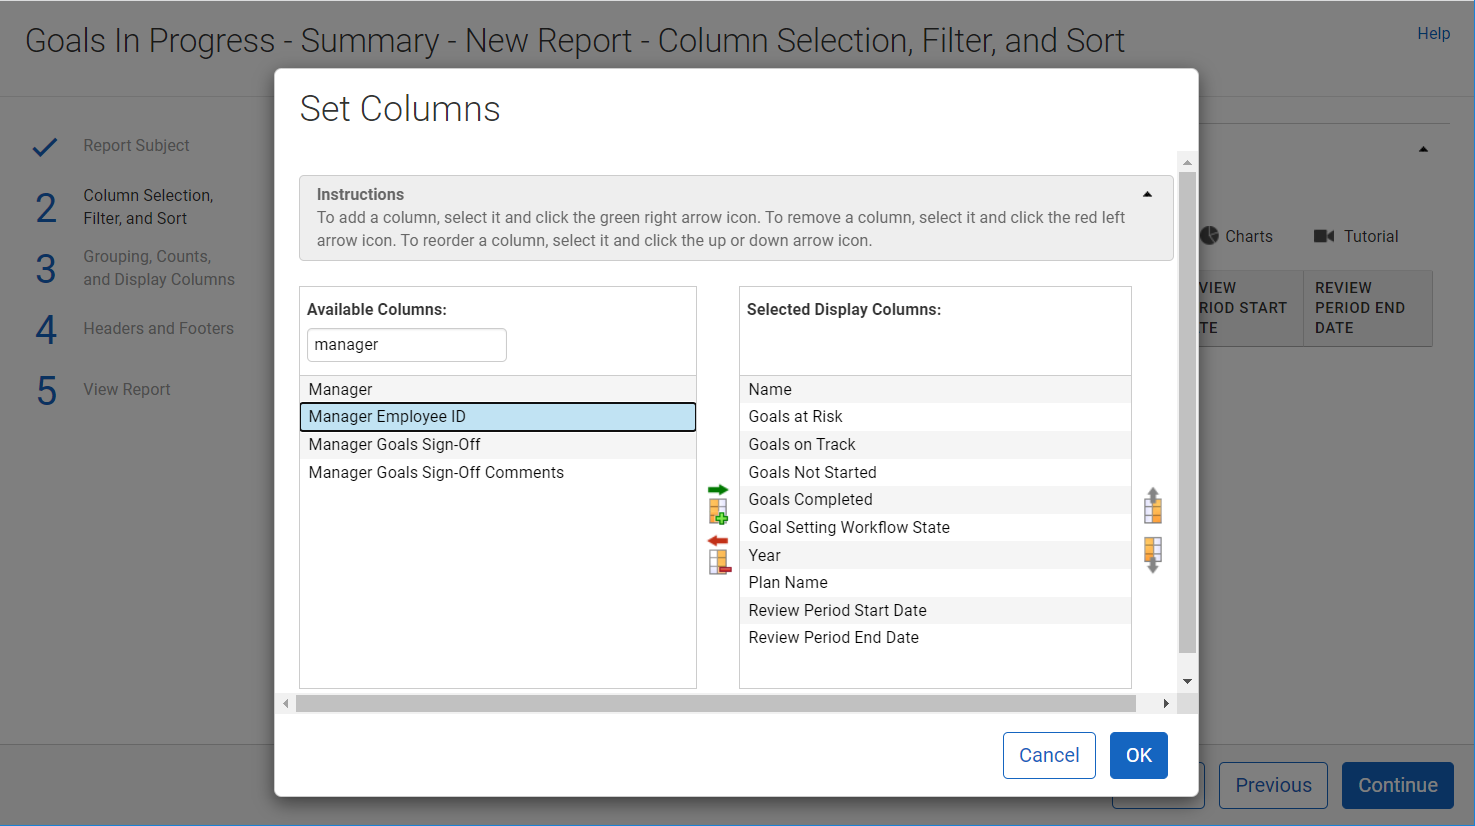Click the OK button
Viewport: 1475px width, 826px height.
point(1138,755)
